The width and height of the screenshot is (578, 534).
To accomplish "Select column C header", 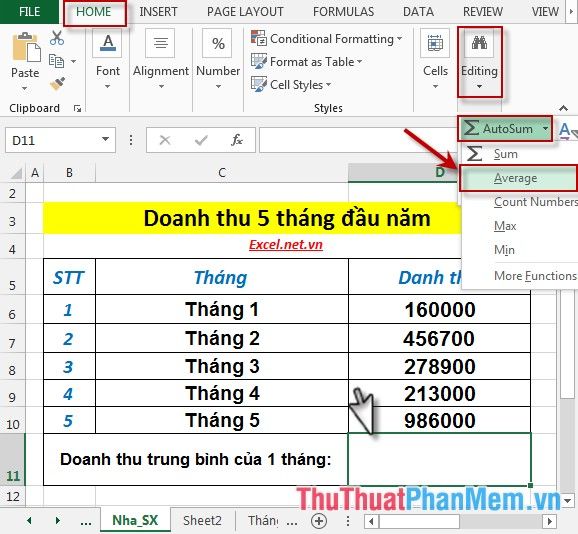I will pyautogui.click(x=222, y=173).
